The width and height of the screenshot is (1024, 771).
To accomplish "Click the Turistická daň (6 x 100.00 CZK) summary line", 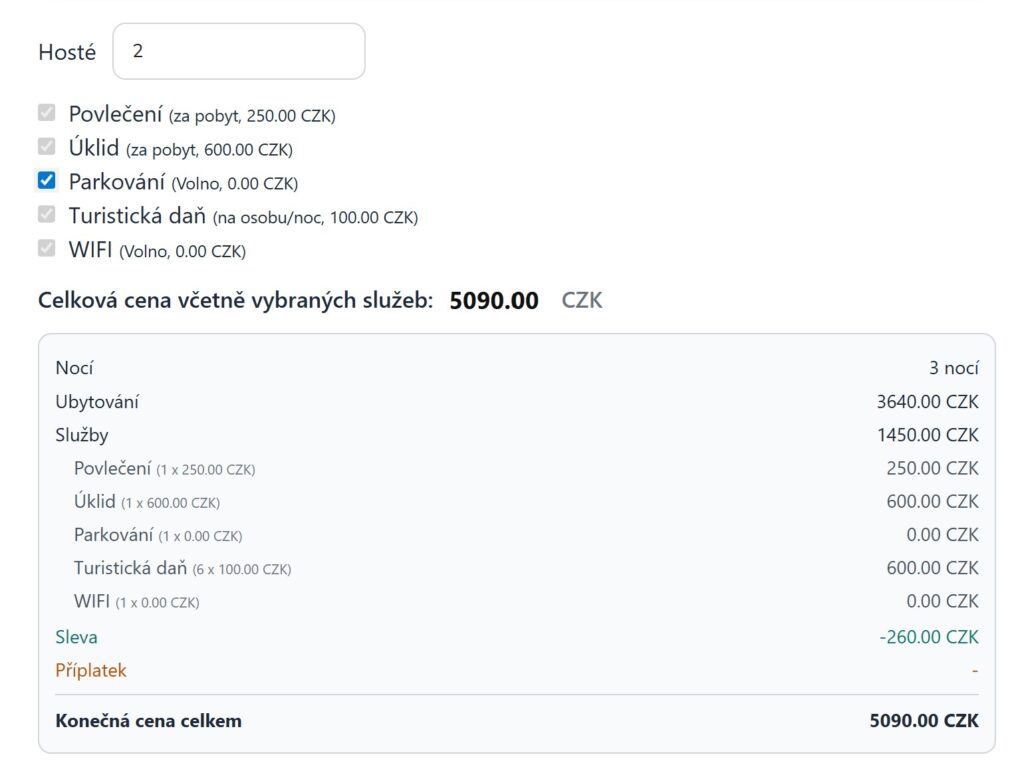I will pyautogui.click(x=182, y=568).
